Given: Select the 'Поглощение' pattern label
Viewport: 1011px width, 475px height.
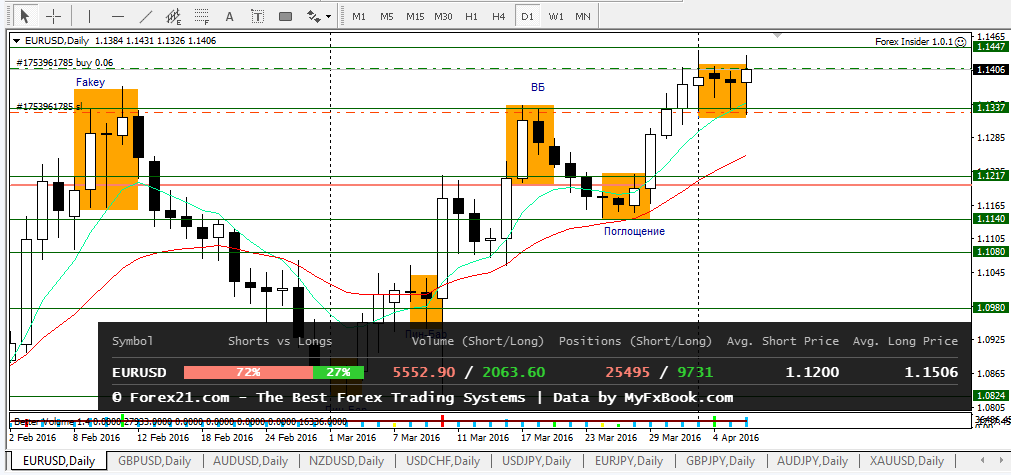Looking at the screenshot, I should 634,230.
